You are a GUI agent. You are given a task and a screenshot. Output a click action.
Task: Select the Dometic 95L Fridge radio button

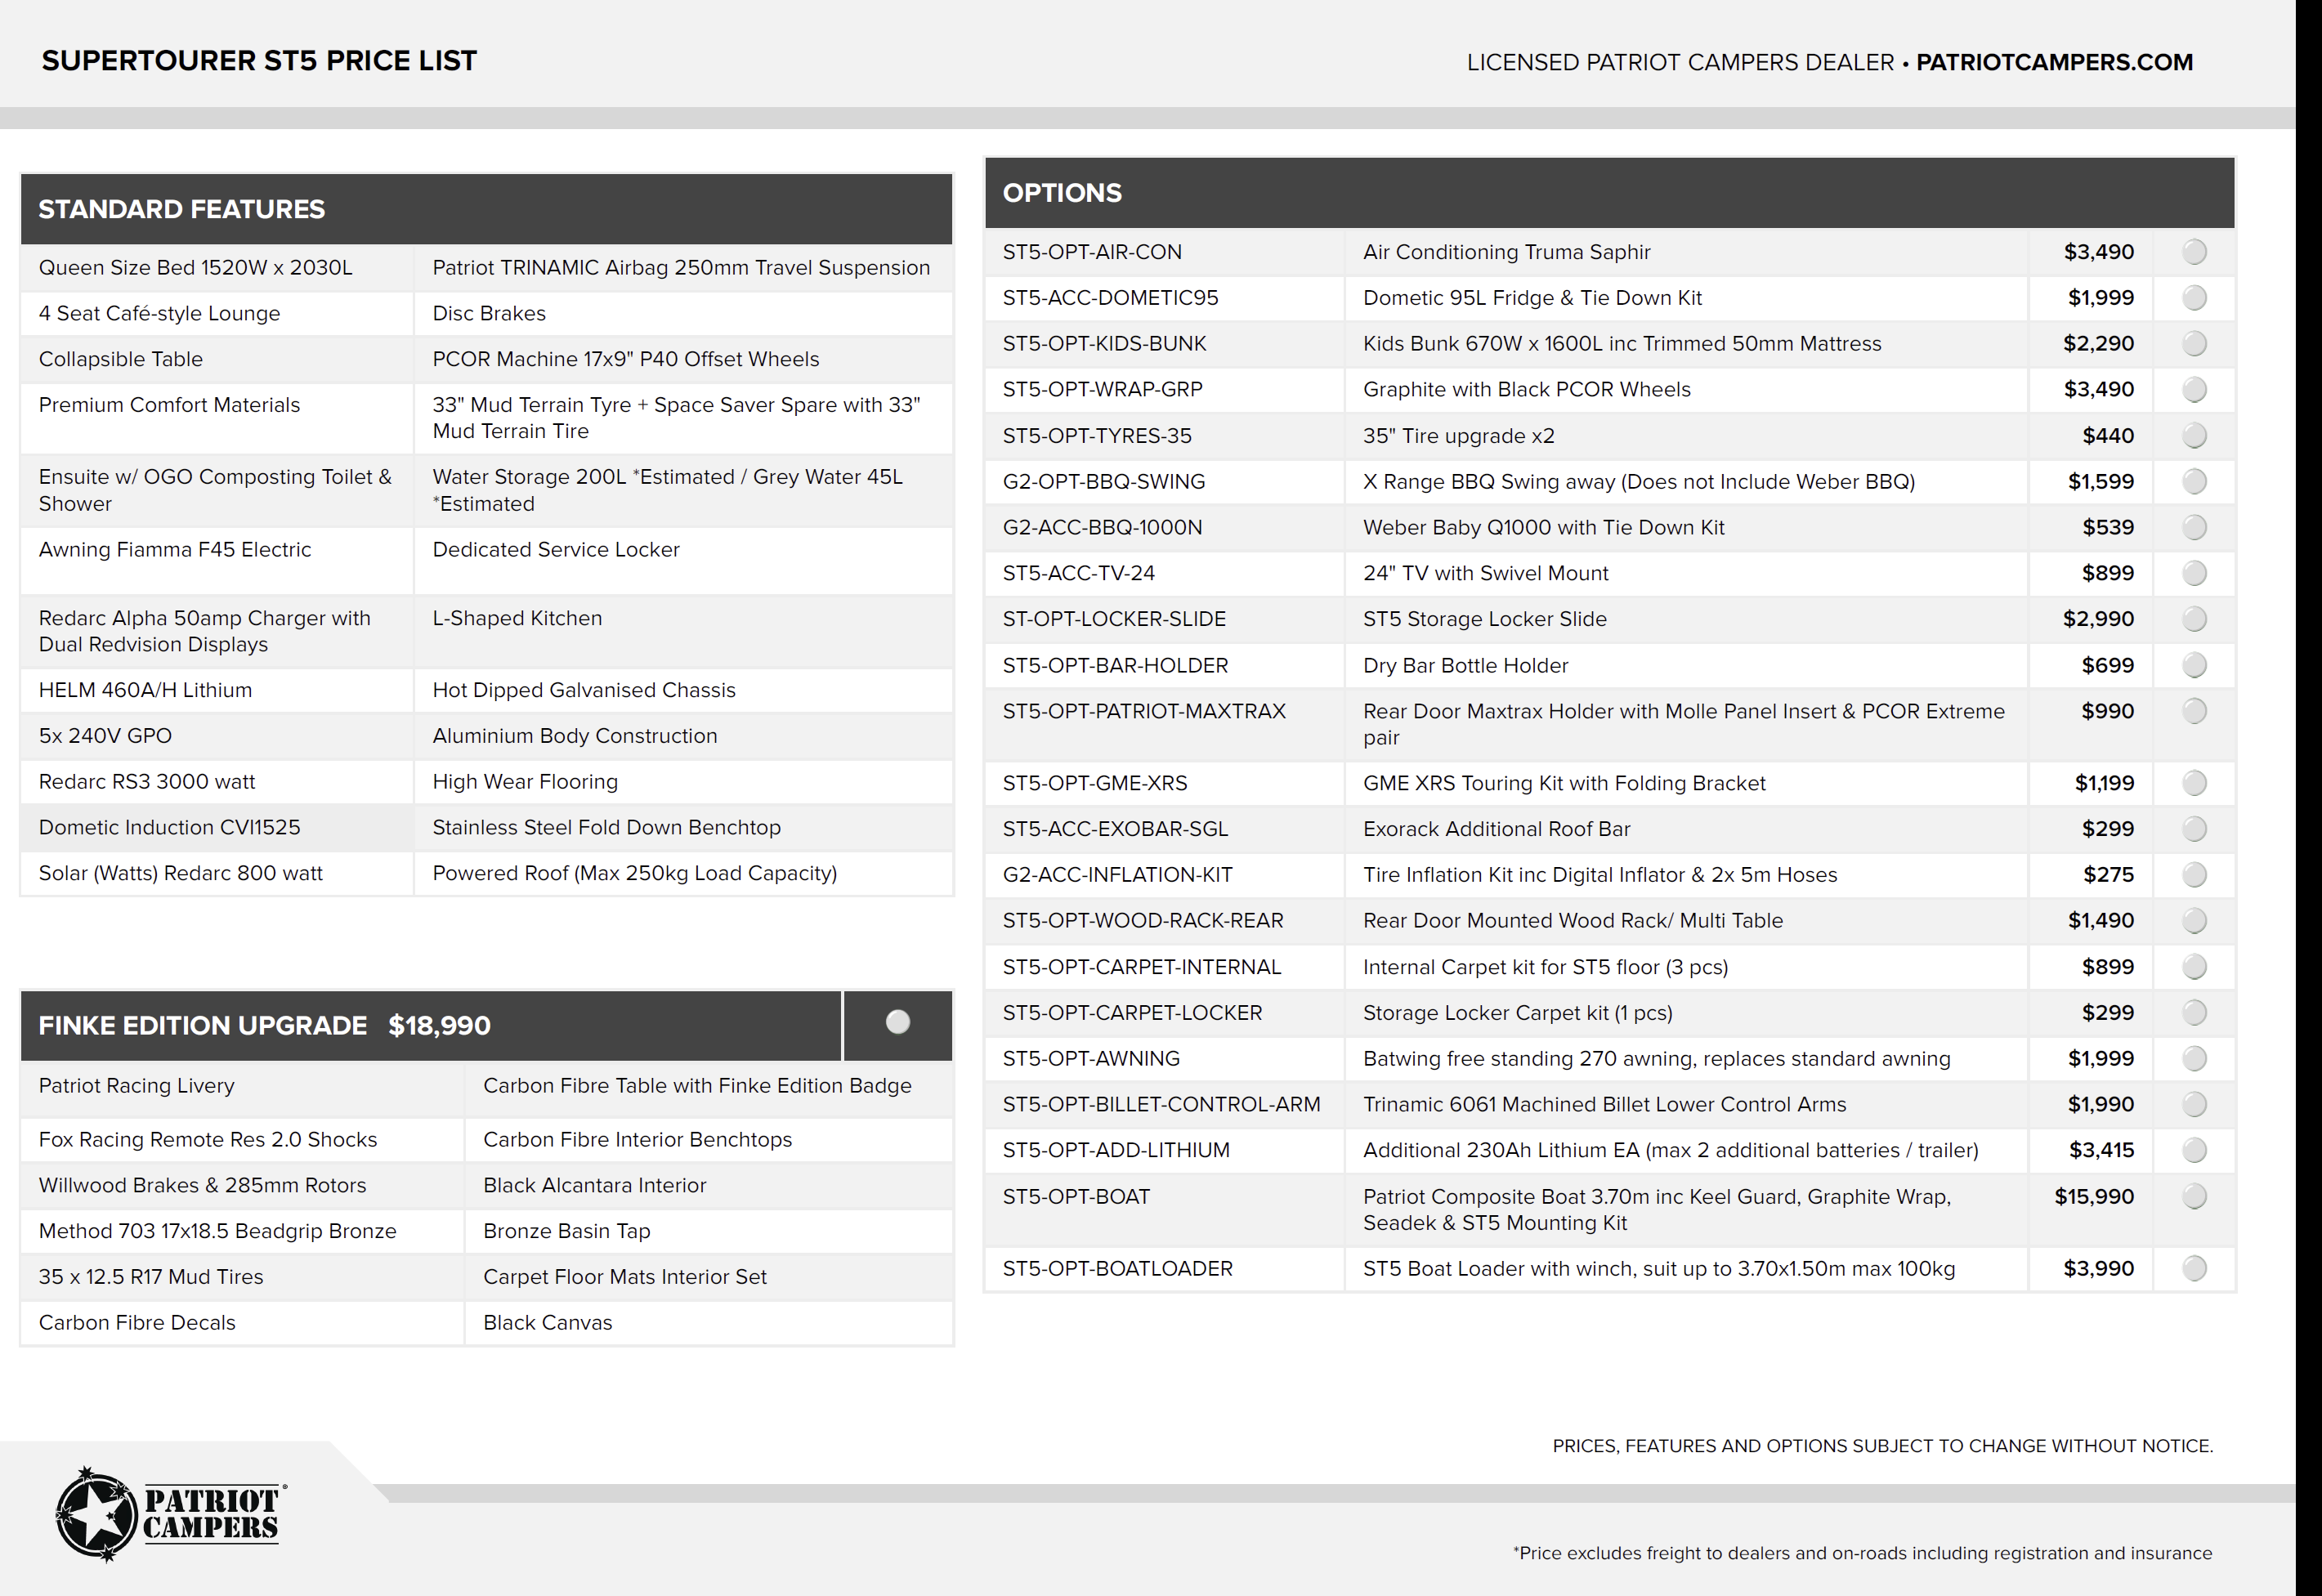click(x=2194, y=298)
